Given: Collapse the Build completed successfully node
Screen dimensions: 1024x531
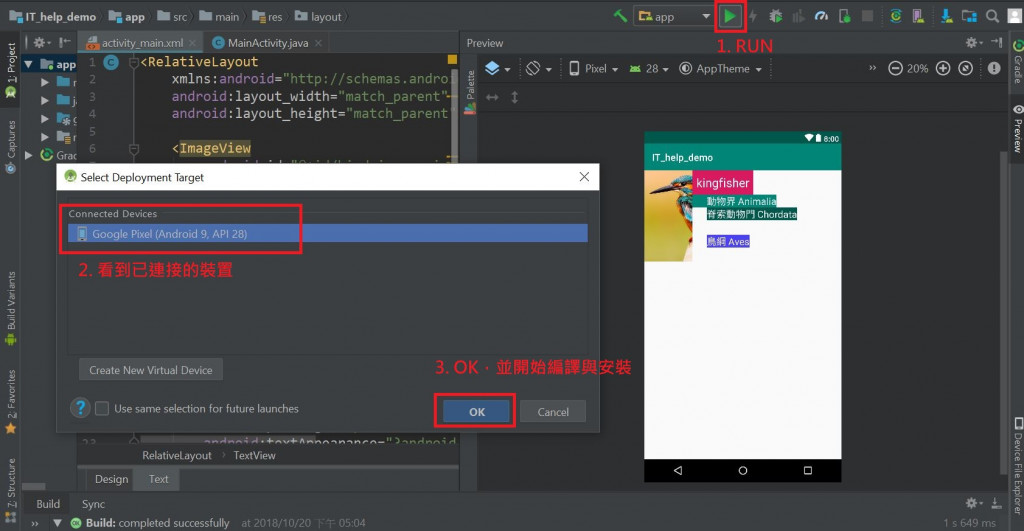Looking at the screenshot, I should tap(57, 523).
